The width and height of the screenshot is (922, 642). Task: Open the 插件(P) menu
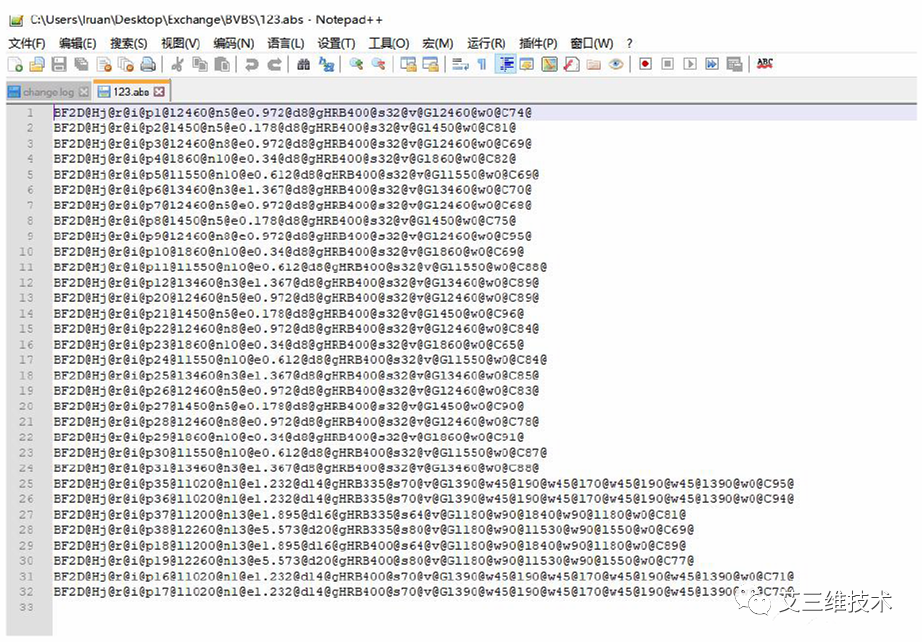[538, 44]
